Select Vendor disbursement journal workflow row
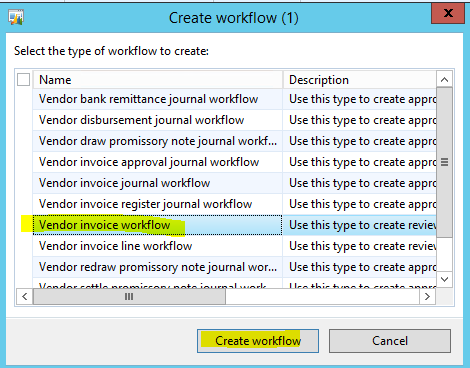Image resolution: width=470 pixels, height=368 pixels. [x=157, y=120]
